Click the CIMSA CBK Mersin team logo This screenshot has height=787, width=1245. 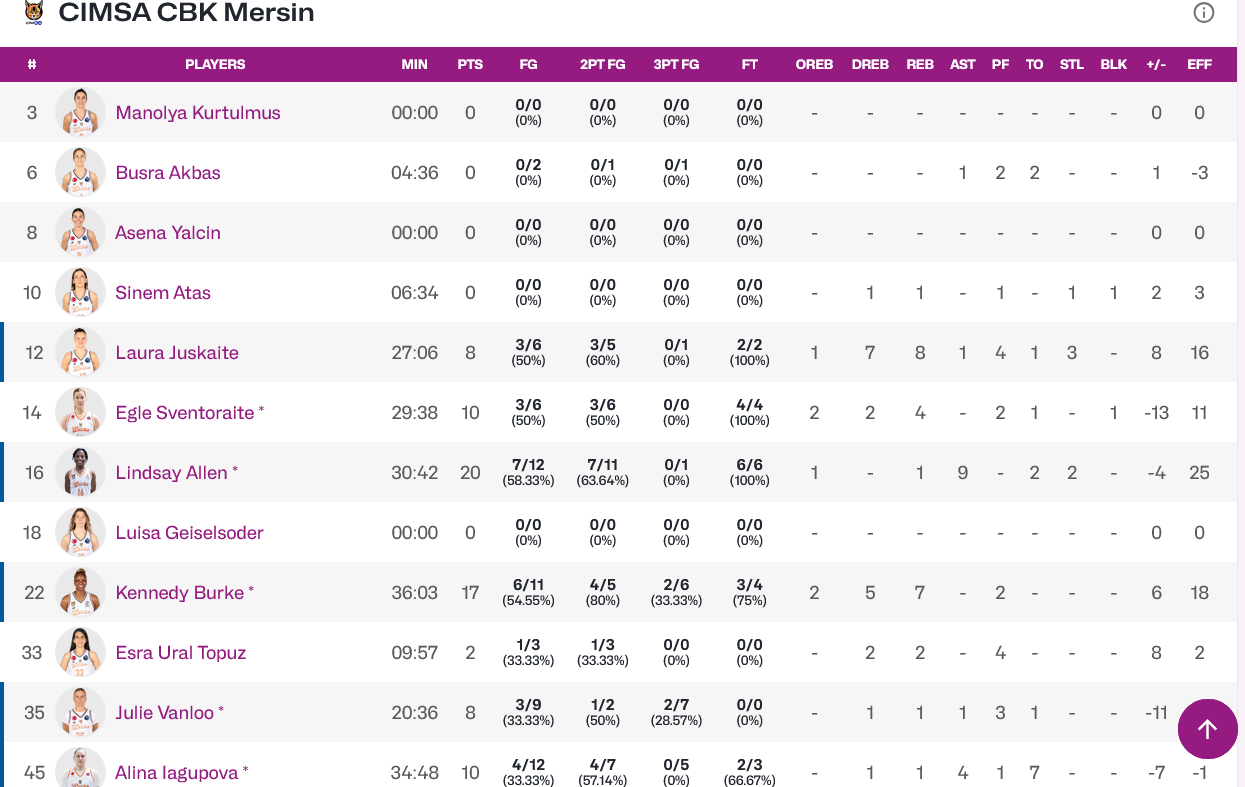[x=34, y=13]
